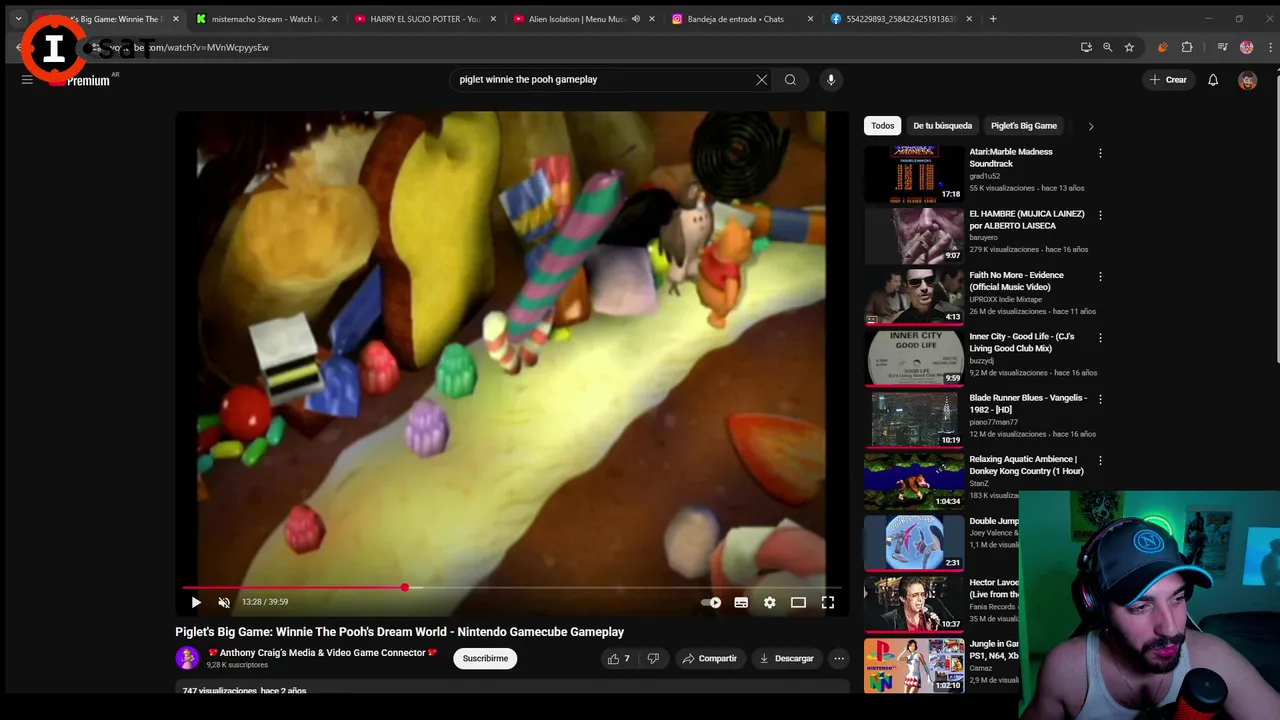The width and height of the screenshot is (1280, 720).
Task: Show more filter chips with the right arrow
Action: [1090, 126]
